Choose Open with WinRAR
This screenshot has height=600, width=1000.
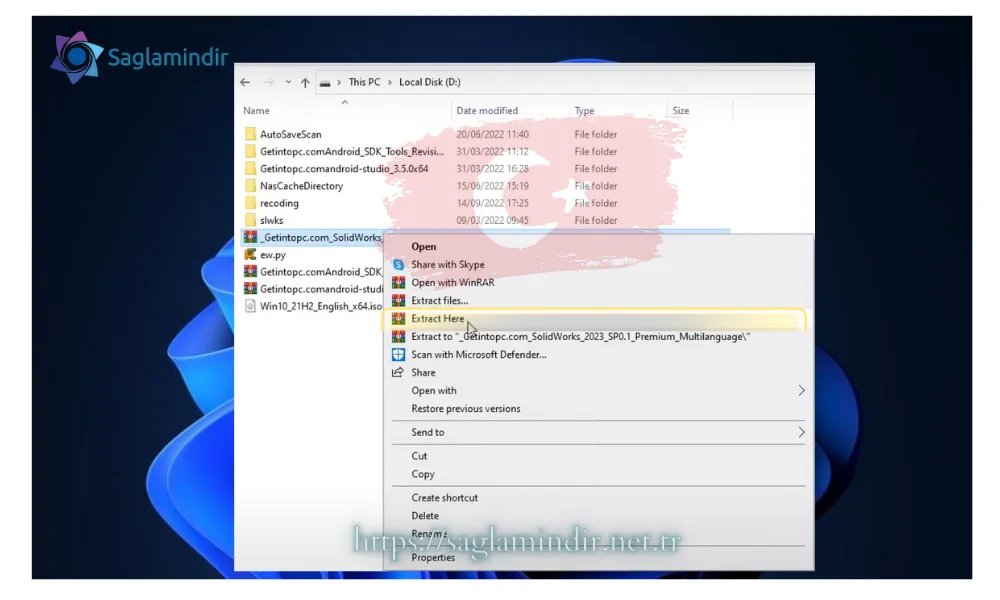[452, 282]
